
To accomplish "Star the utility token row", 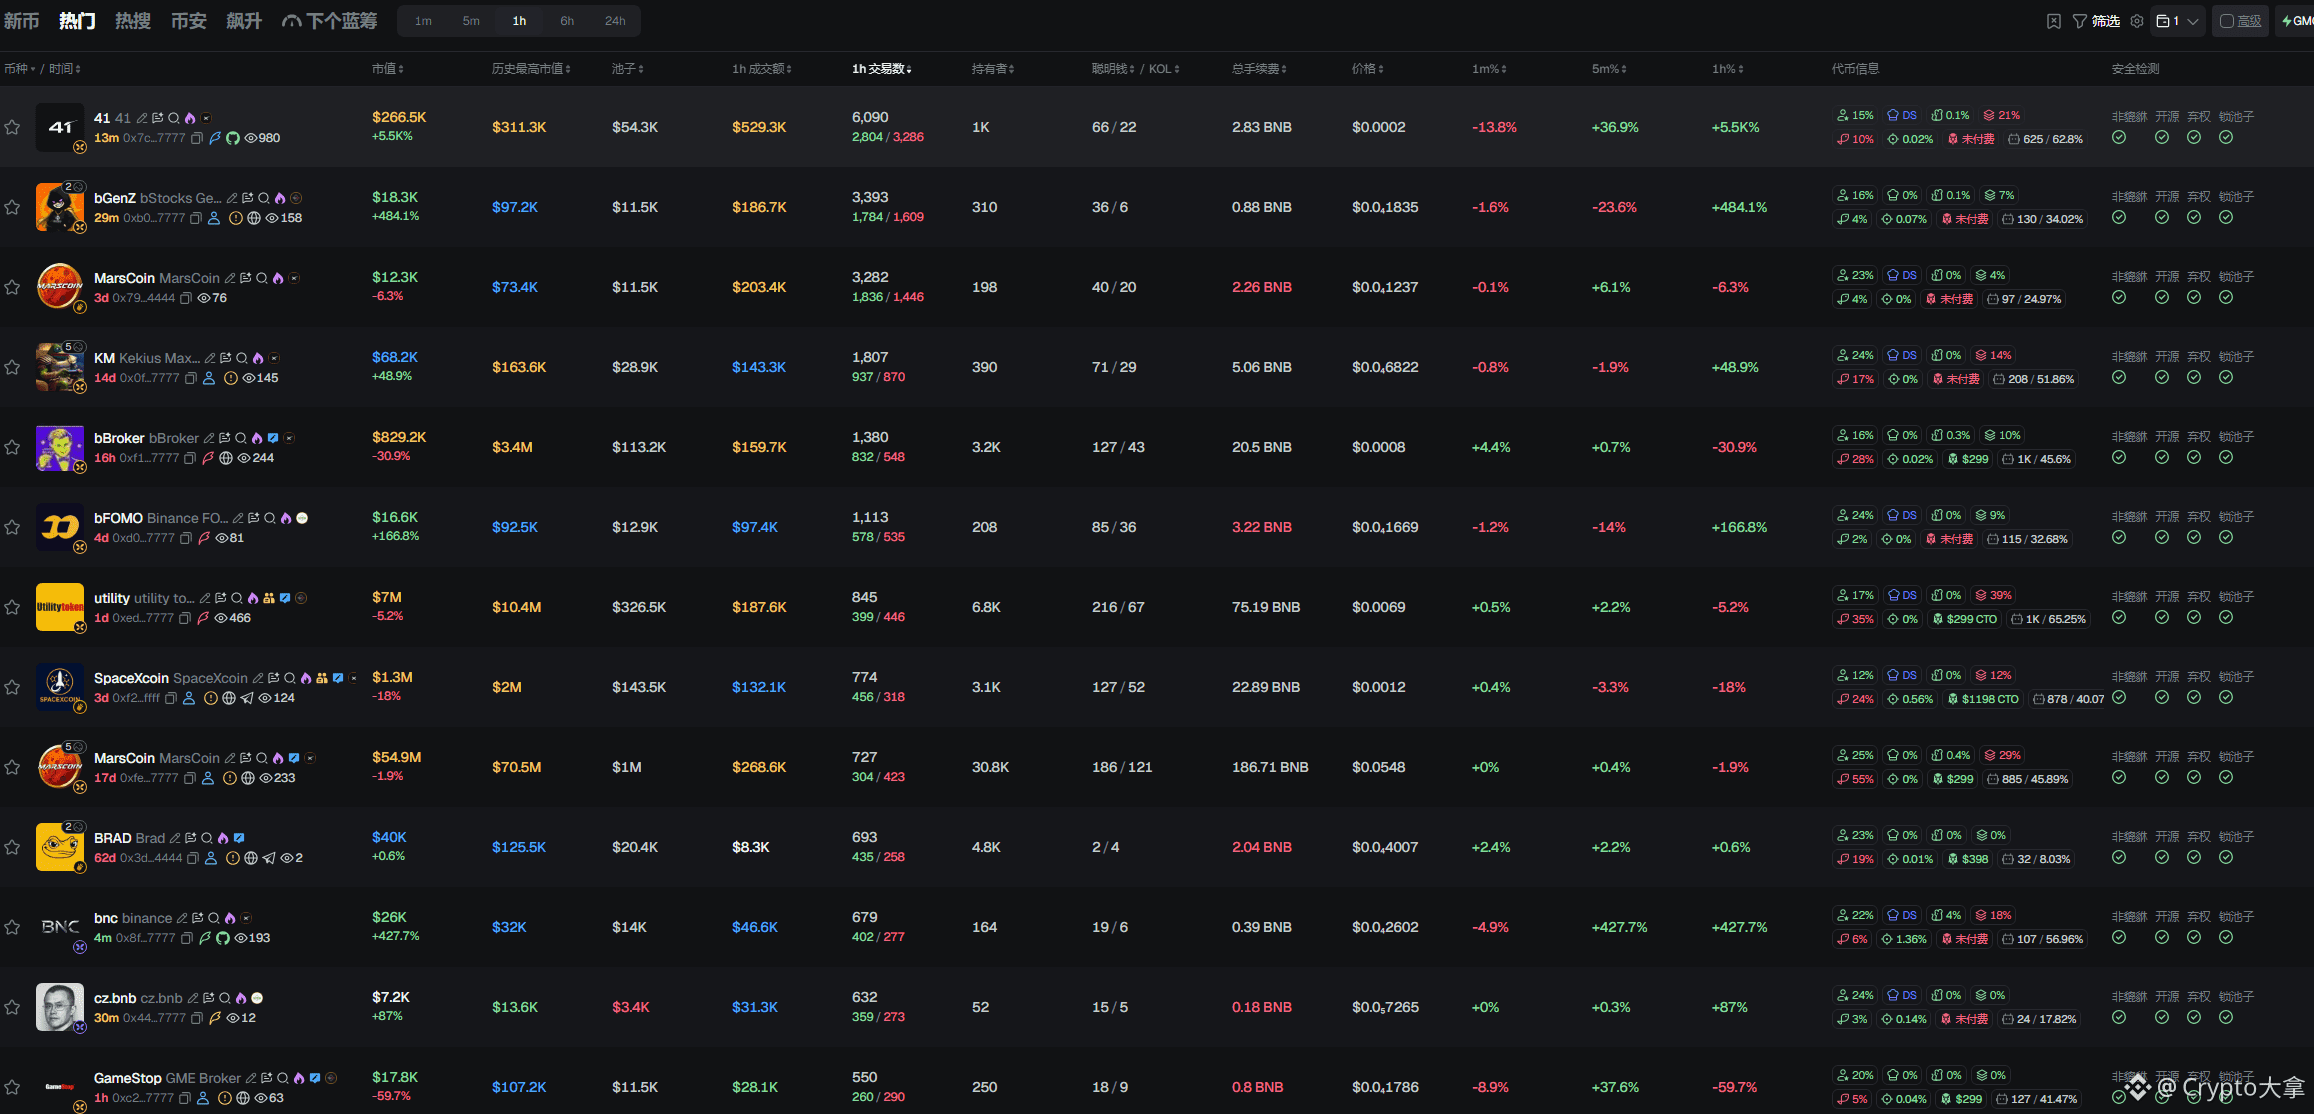I will click(12, 607).
